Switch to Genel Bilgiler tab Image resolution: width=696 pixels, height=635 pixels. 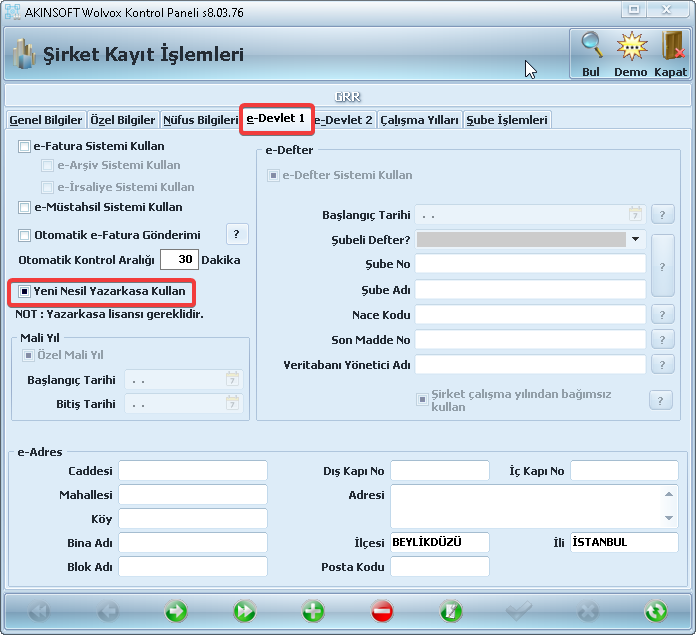46,120
